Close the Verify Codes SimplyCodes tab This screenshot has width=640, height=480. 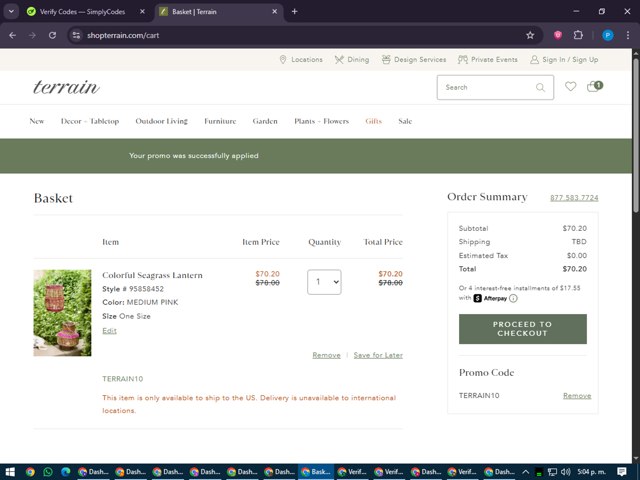pyautogui.click(x=142, y=11)
